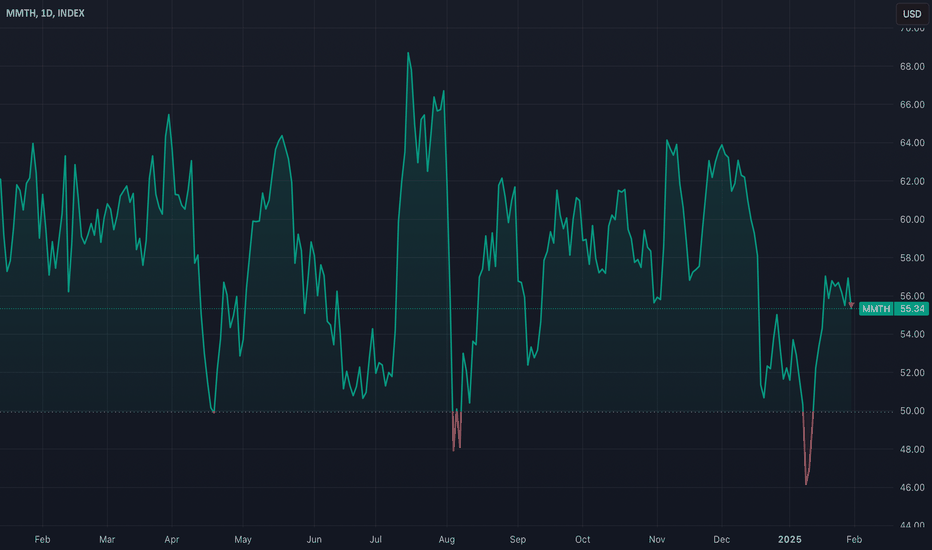
Task: Click the 56.00 price axis label
Action: (912, 296)
